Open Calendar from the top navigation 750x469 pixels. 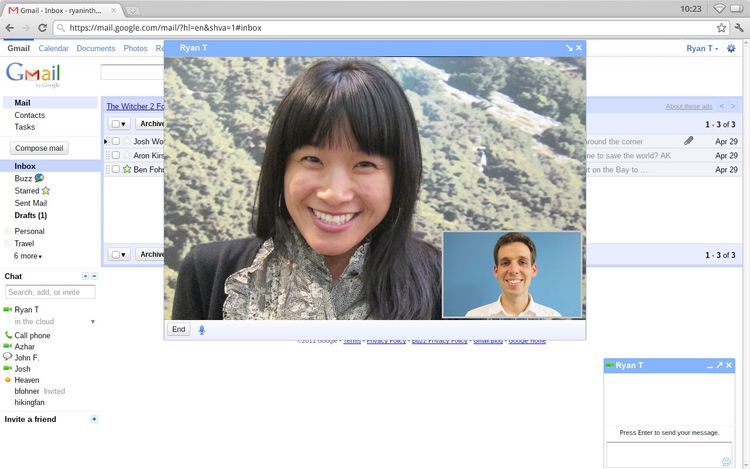pyautogui.click(x=53, y=48)
